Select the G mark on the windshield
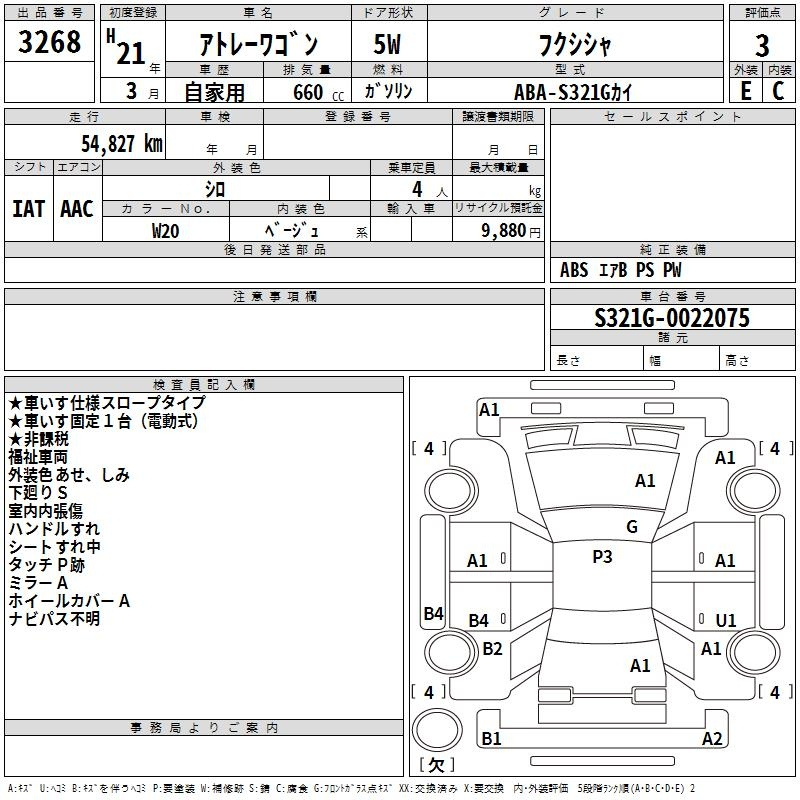 coord(631,527)
